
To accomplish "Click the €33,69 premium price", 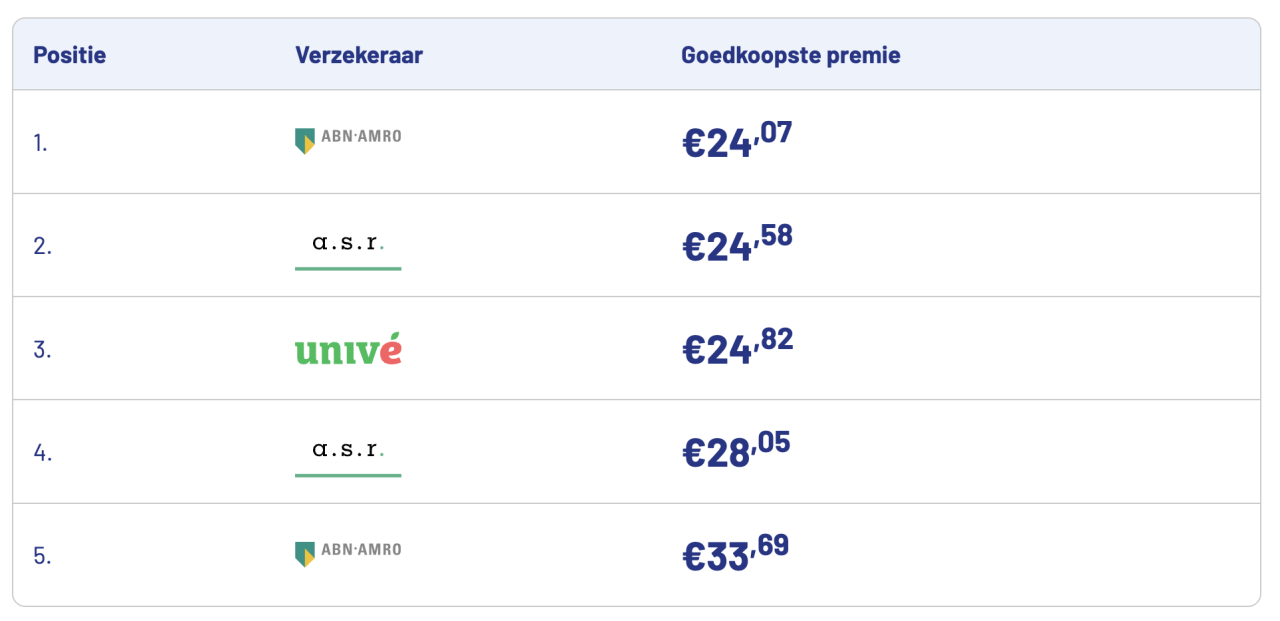I will [735, 553].
